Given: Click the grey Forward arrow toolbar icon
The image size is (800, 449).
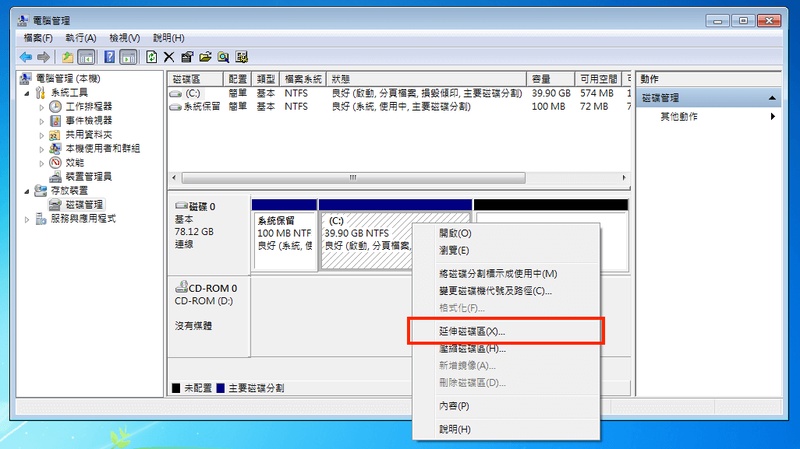Looking at the screenshot, I should (43, 57).
